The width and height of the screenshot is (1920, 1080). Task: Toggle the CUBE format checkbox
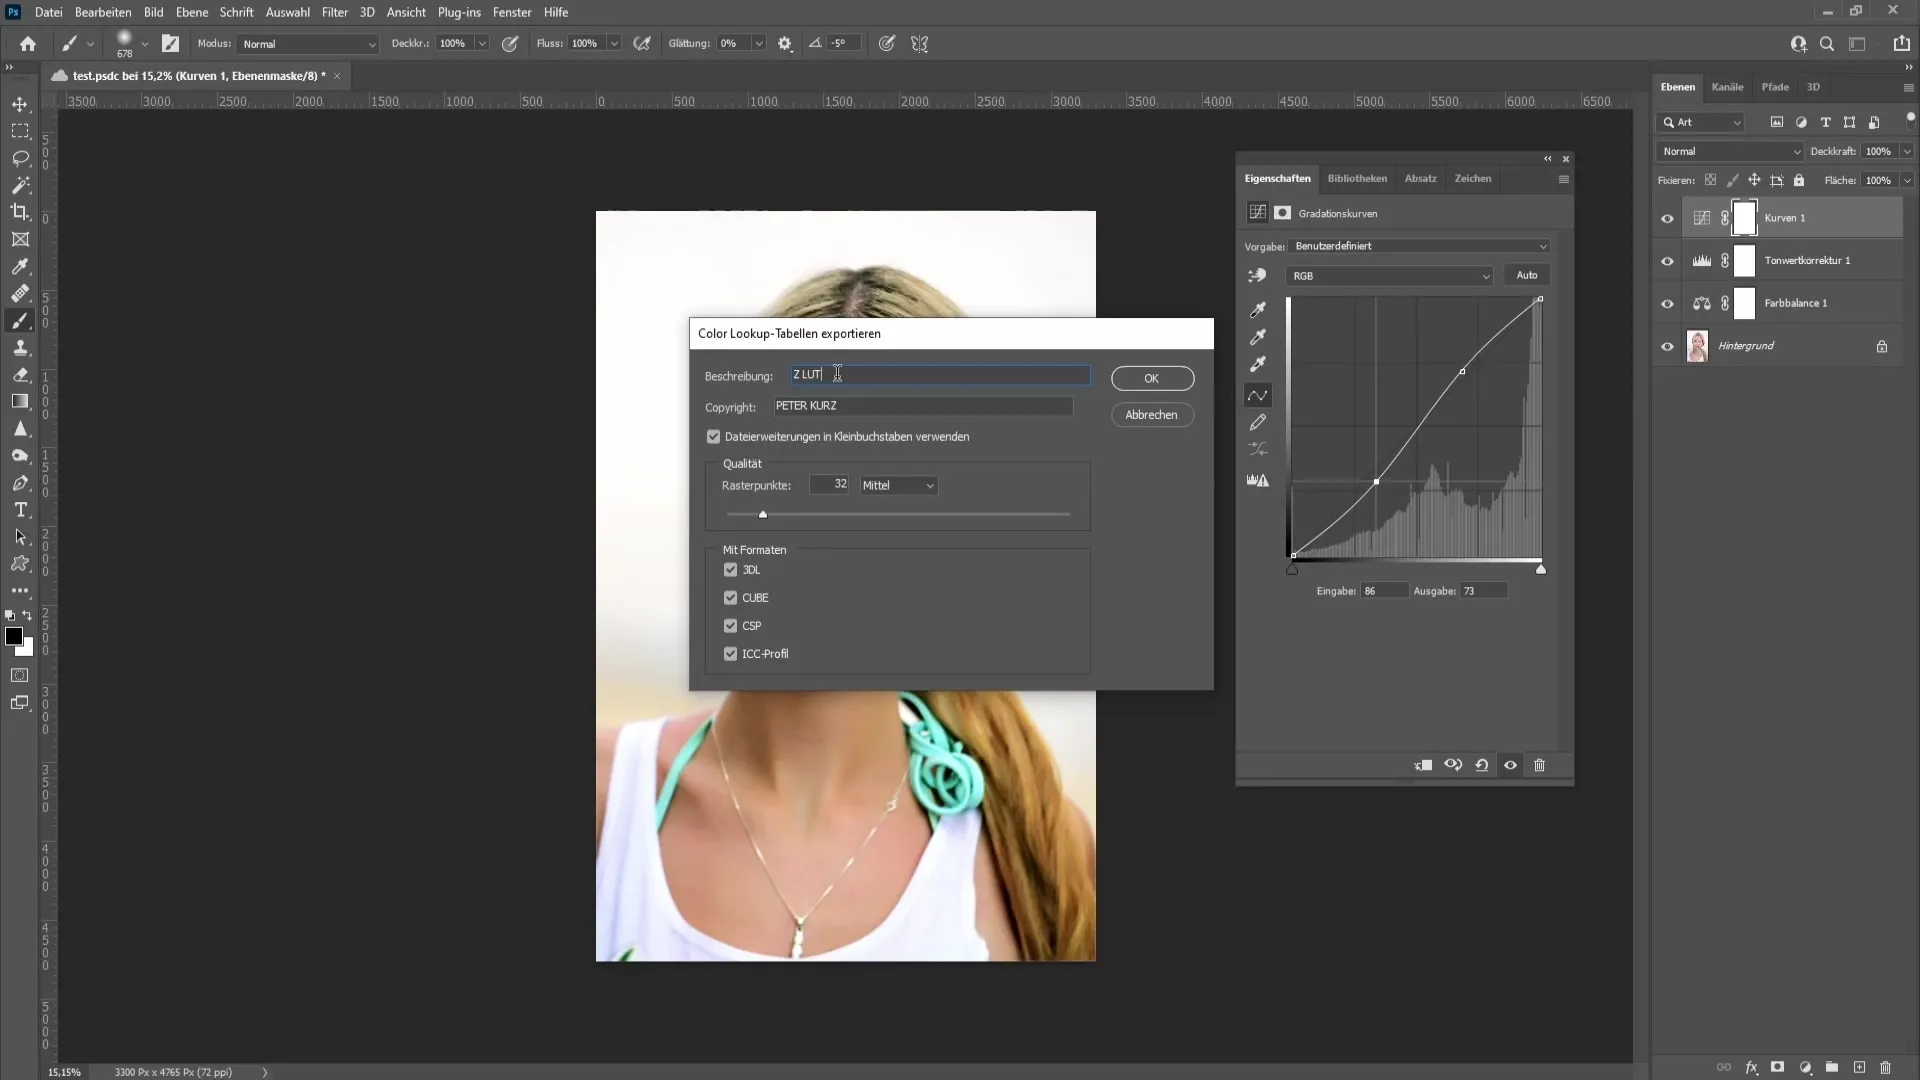point(731,597)
